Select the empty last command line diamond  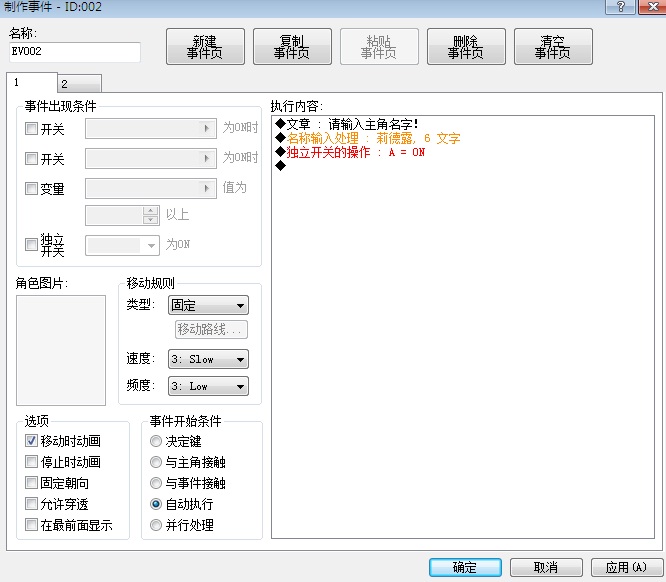tap(280, 166)
